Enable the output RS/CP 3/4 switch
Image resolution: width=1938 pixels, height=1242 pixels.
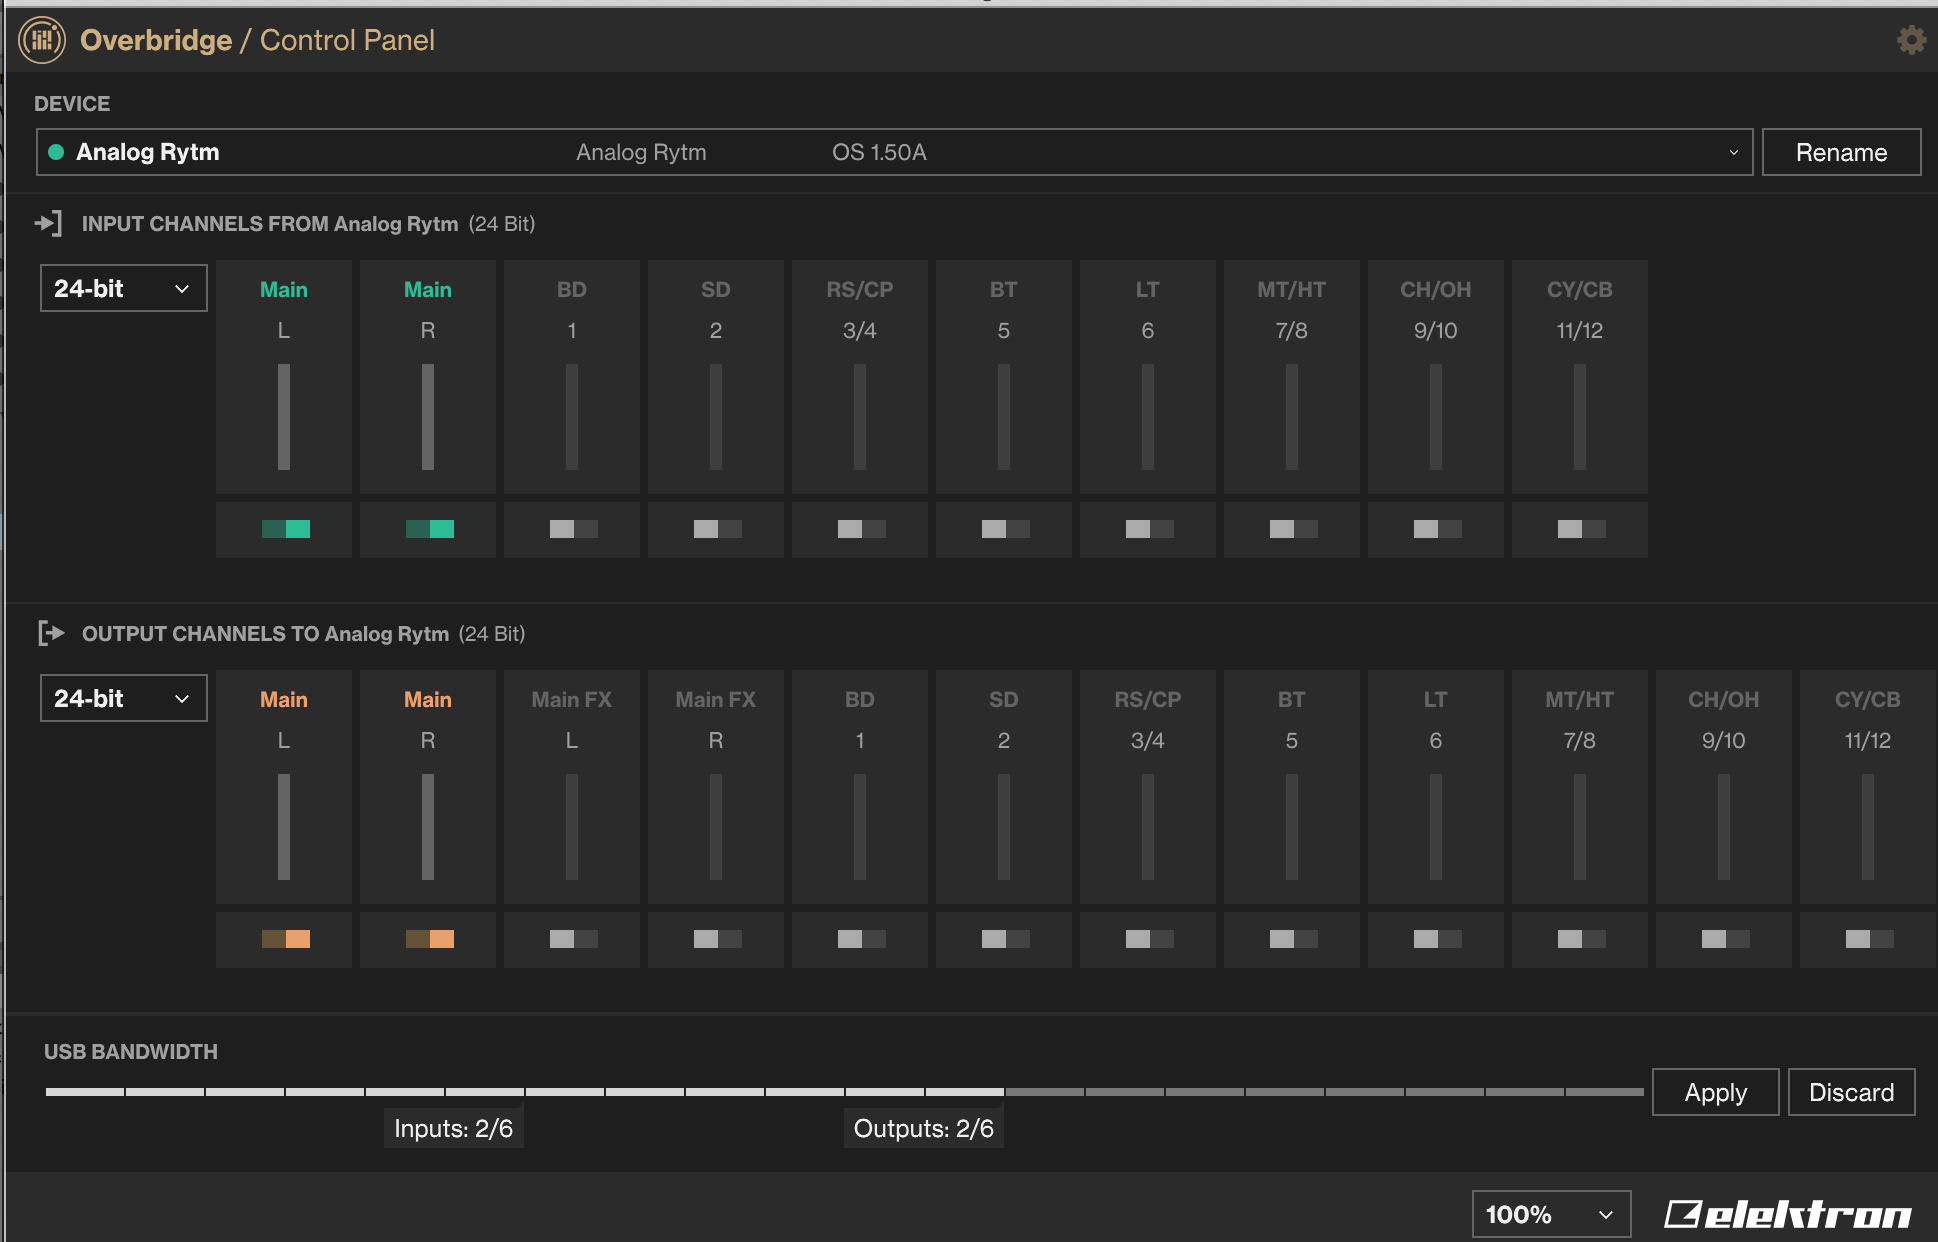(1149, 939)
